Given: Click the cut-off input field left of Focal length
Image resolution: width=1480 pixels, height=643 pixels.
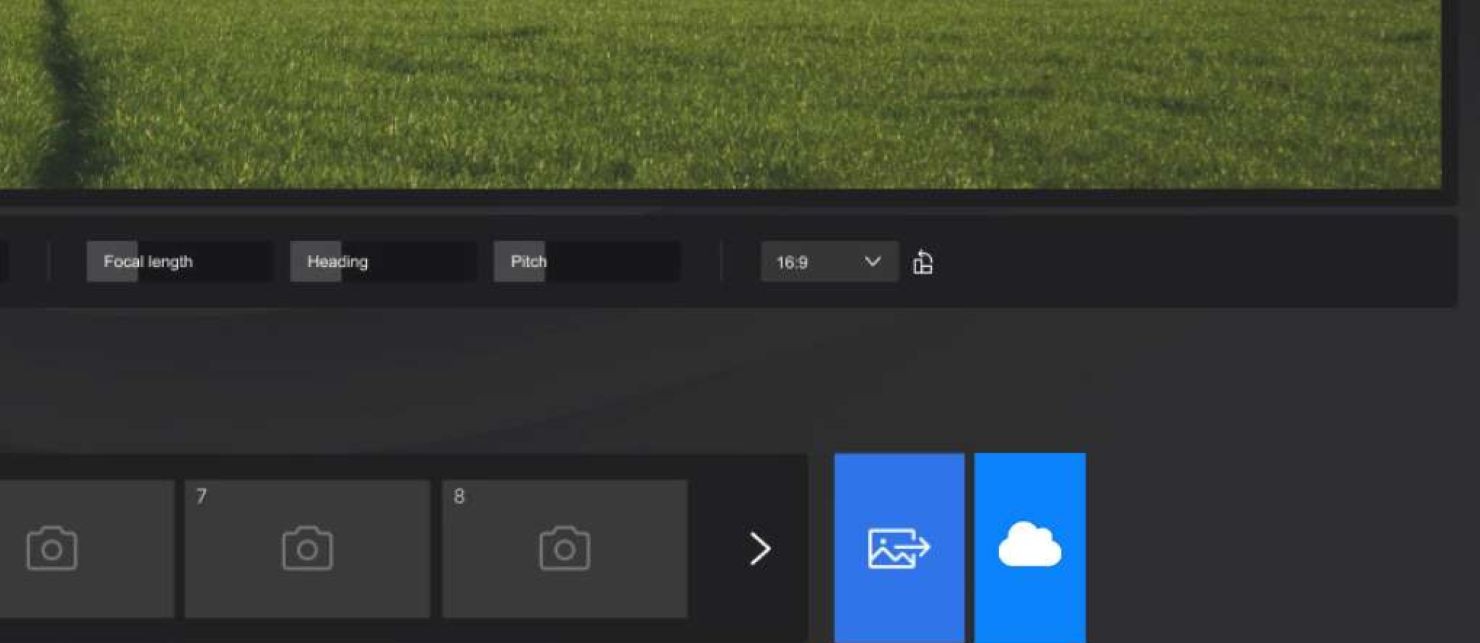Looking at the screenshot, I should click(4, 262).
